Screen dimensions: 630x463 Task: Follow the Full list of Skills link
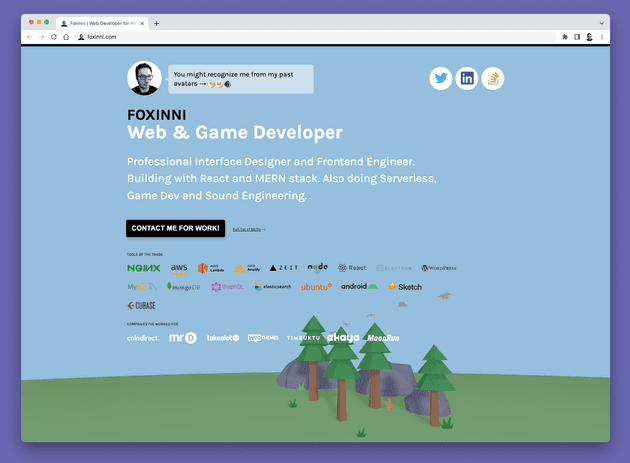tap(248, 229)
